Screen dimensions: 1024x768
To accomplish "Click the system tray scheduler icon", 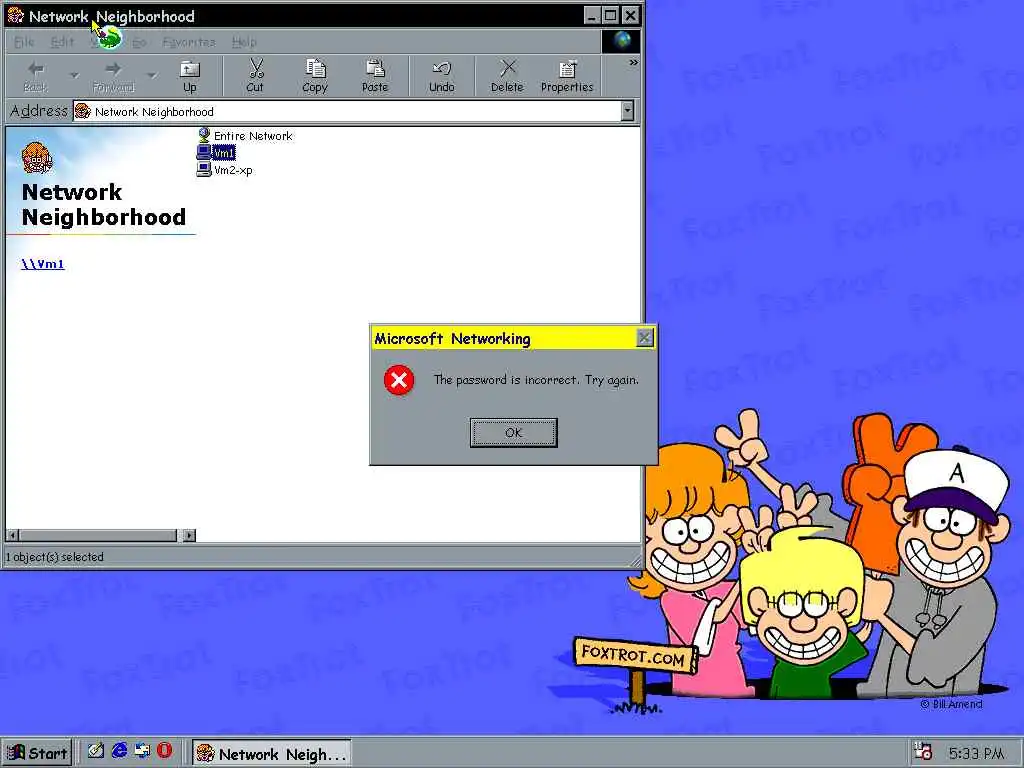I will coord(923,752).
